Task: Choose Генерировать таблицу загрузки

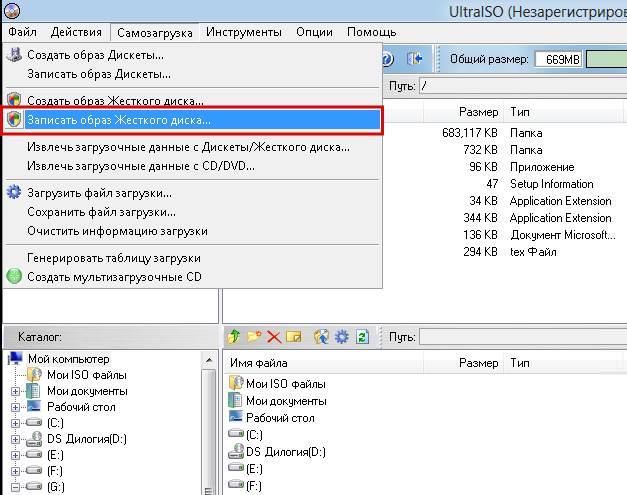Action: (192, 258)
